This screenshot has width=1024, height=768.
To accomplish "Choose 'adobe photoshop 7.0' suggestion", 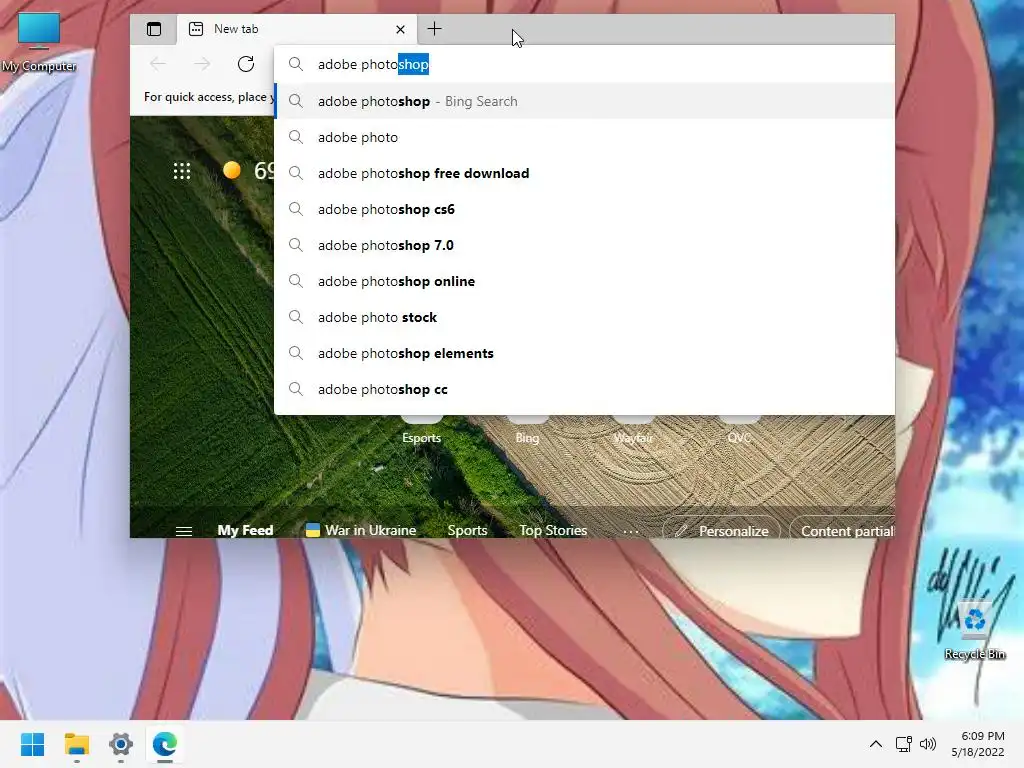I will pyautogui.click(x=584, y=245).
